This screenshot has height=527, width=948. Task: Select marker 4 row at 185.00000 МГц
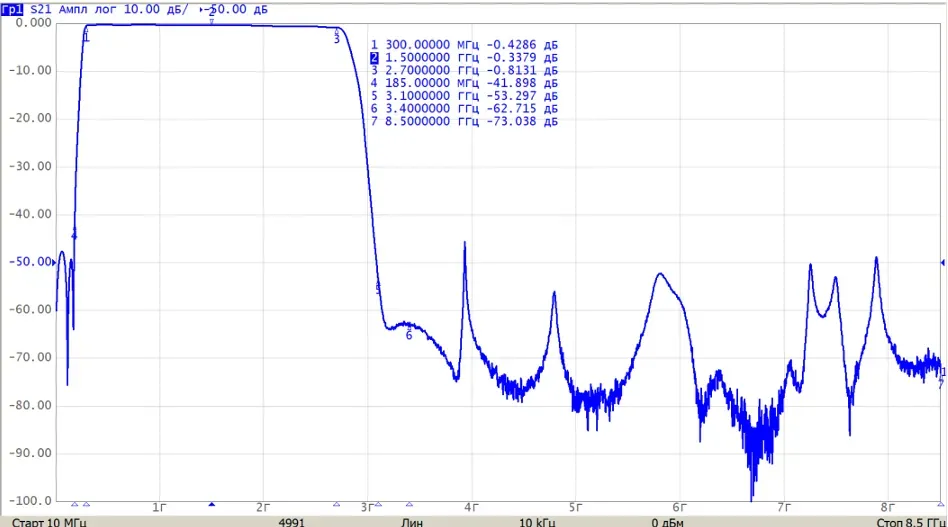[x=464, y=83]
